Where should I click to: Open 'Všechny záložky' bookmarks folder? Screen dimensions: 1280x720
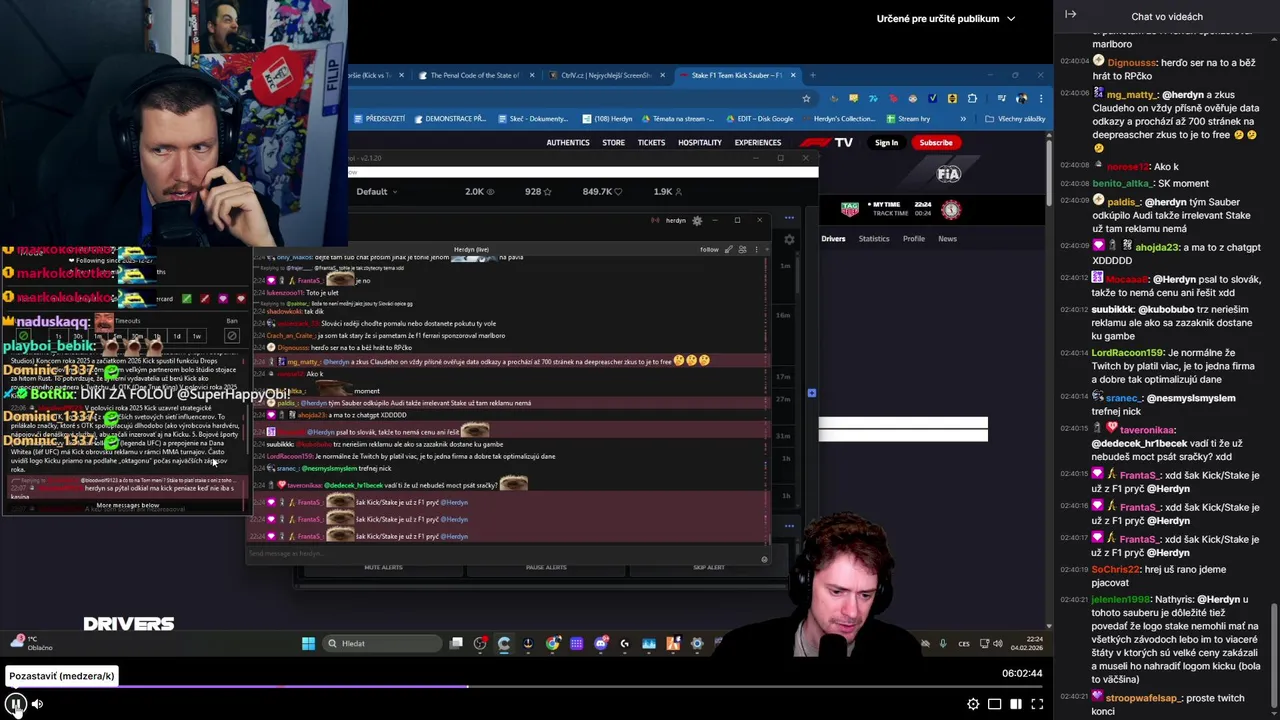click(1015, 118)
